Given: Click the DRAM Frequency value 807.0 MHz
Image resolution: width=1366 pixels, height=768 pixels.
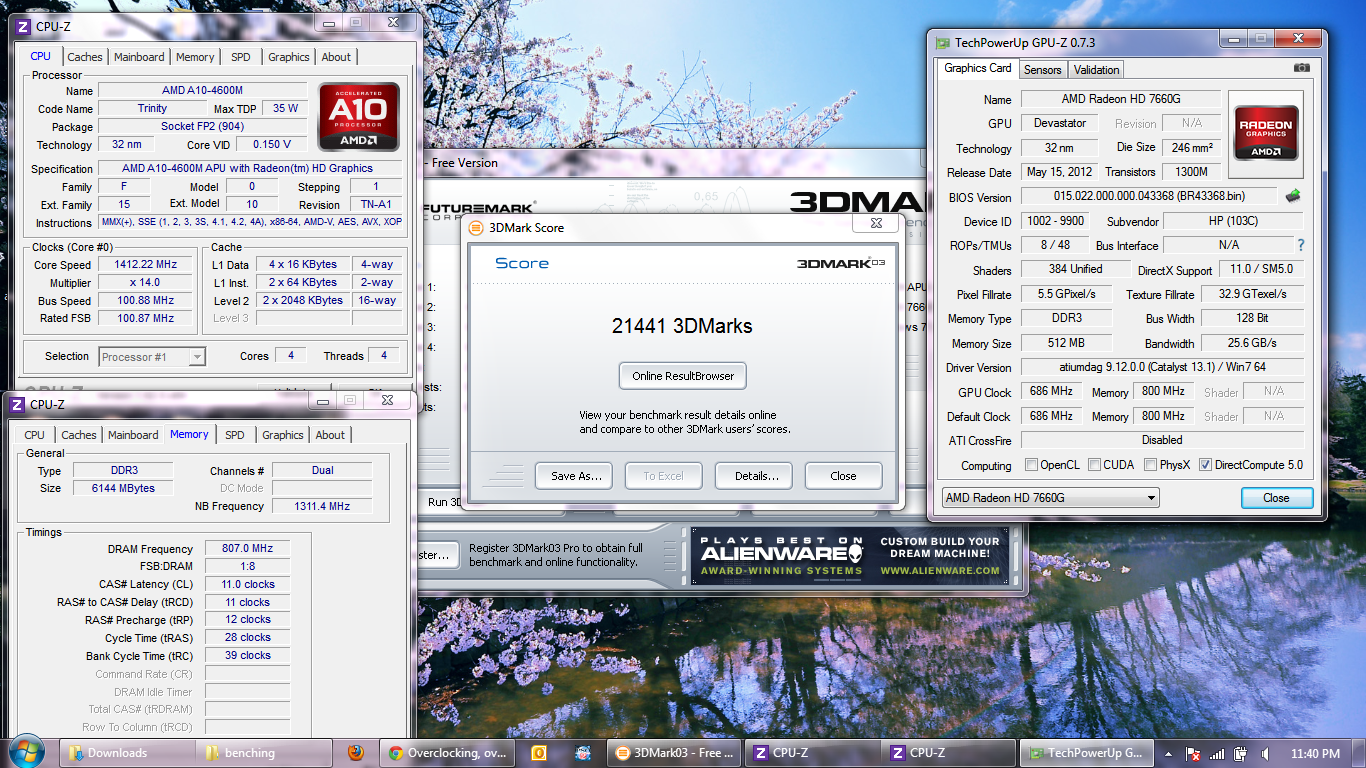Looking at the screenshot, I should (x=247, y=549).
